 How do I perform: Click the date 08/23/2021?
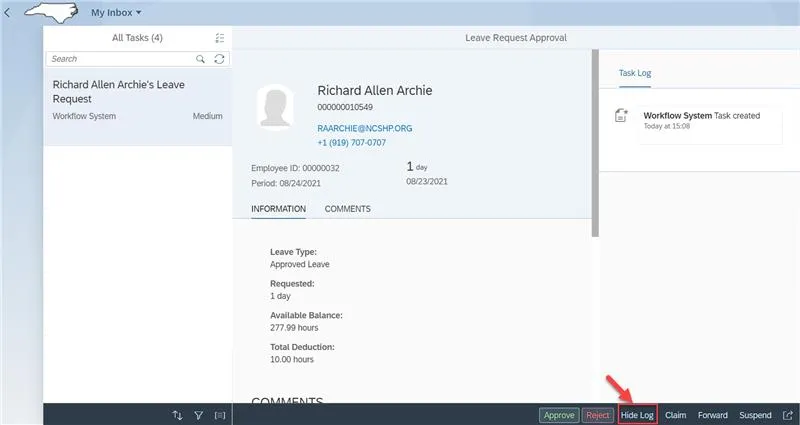pyautogui.click(x=427, y=182)
